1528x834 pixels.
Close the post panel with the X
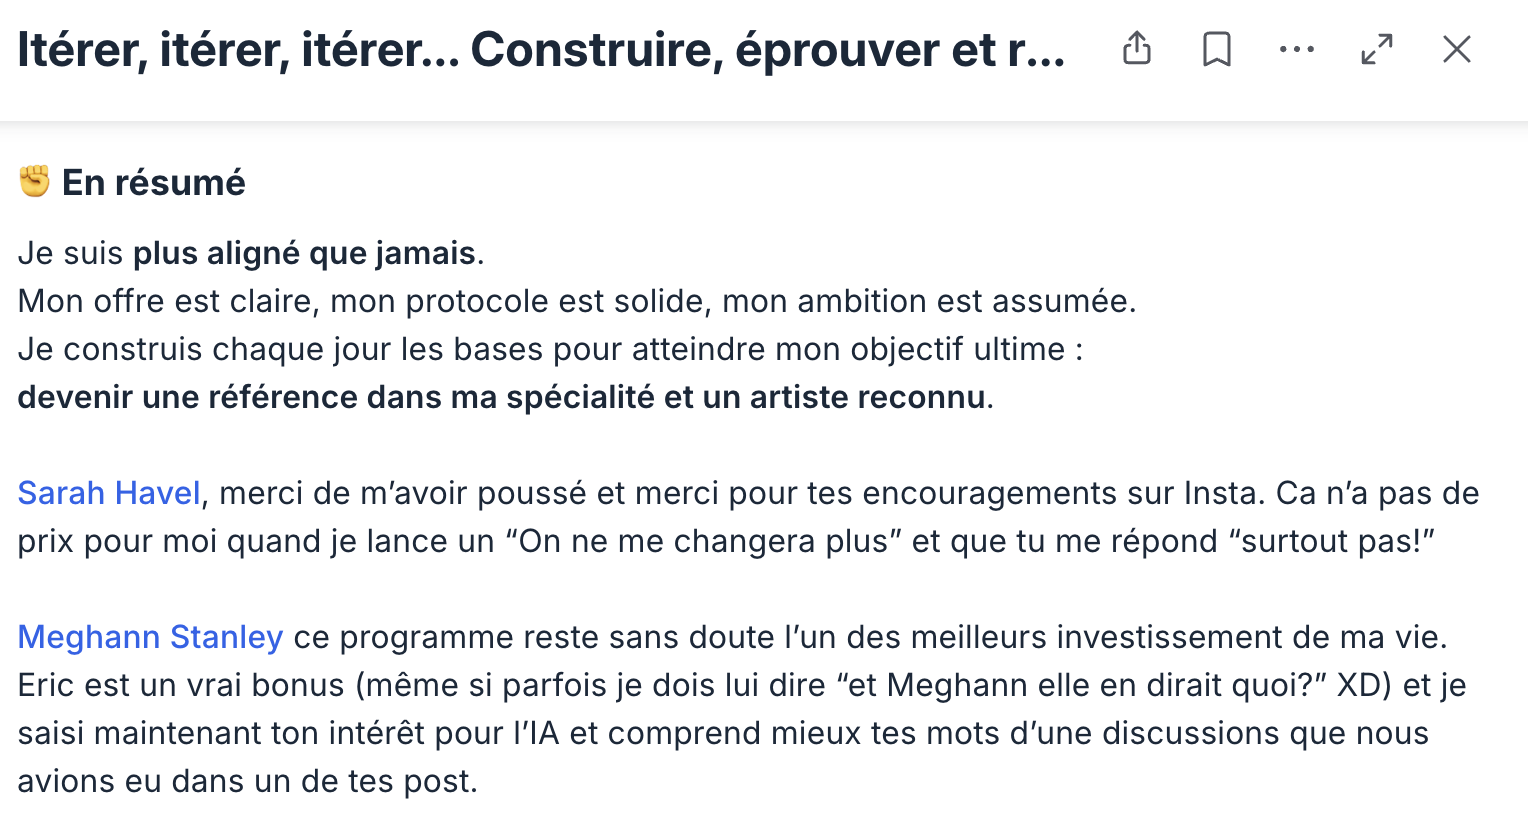pos(1457,49)
